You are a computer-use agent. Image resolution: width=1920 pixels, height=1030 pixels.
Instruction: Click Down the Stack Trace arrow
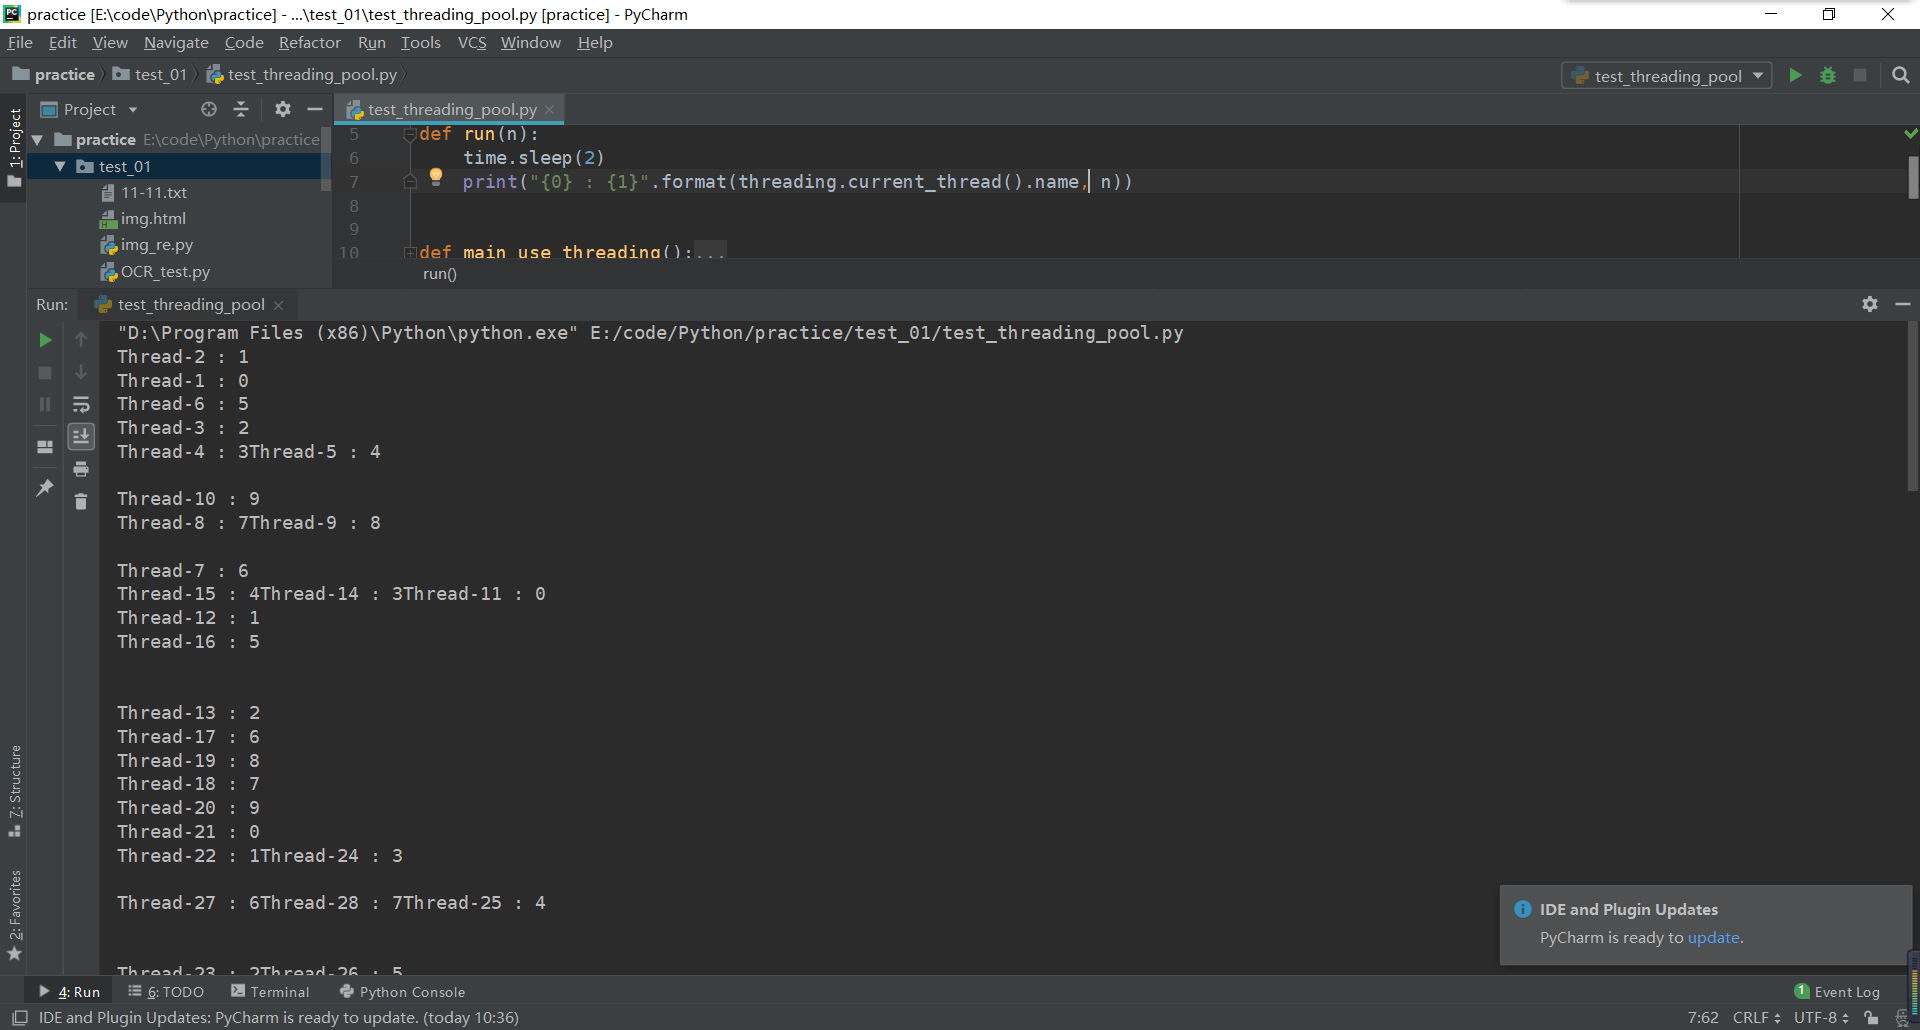click(81, 372)
